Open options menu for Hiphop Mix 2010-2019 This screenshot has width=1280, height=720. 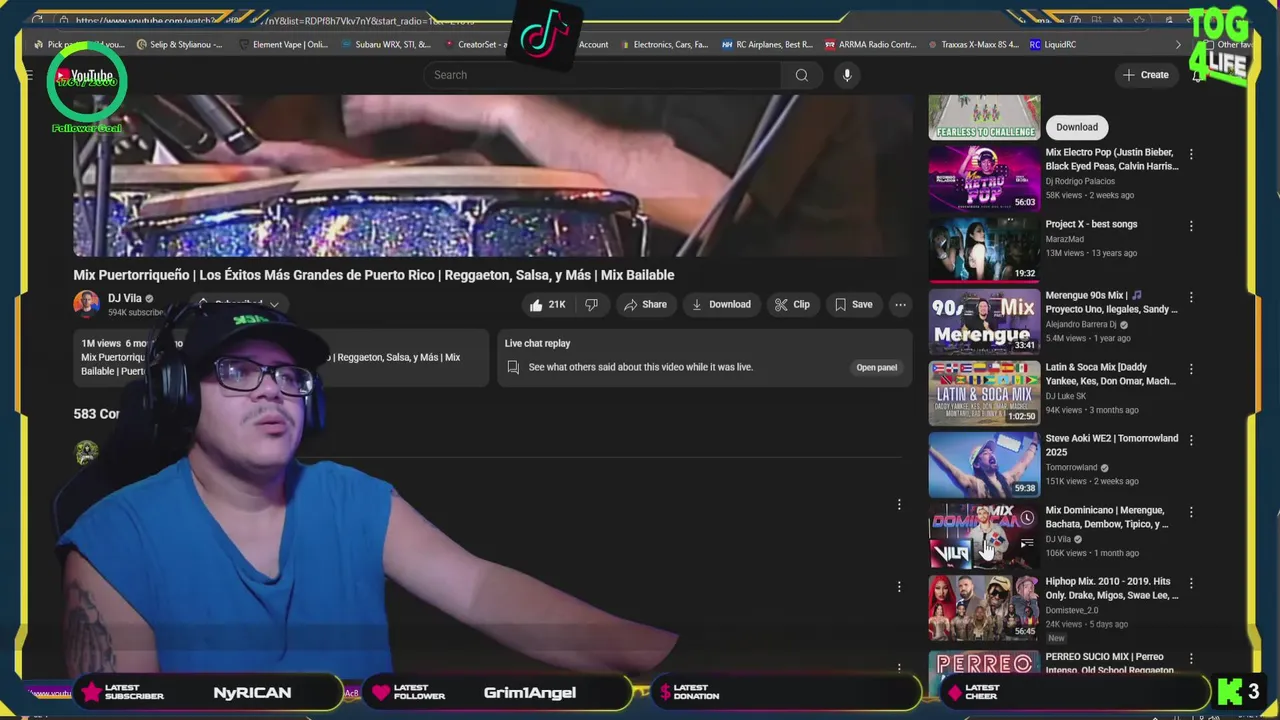click(1191, 583)
